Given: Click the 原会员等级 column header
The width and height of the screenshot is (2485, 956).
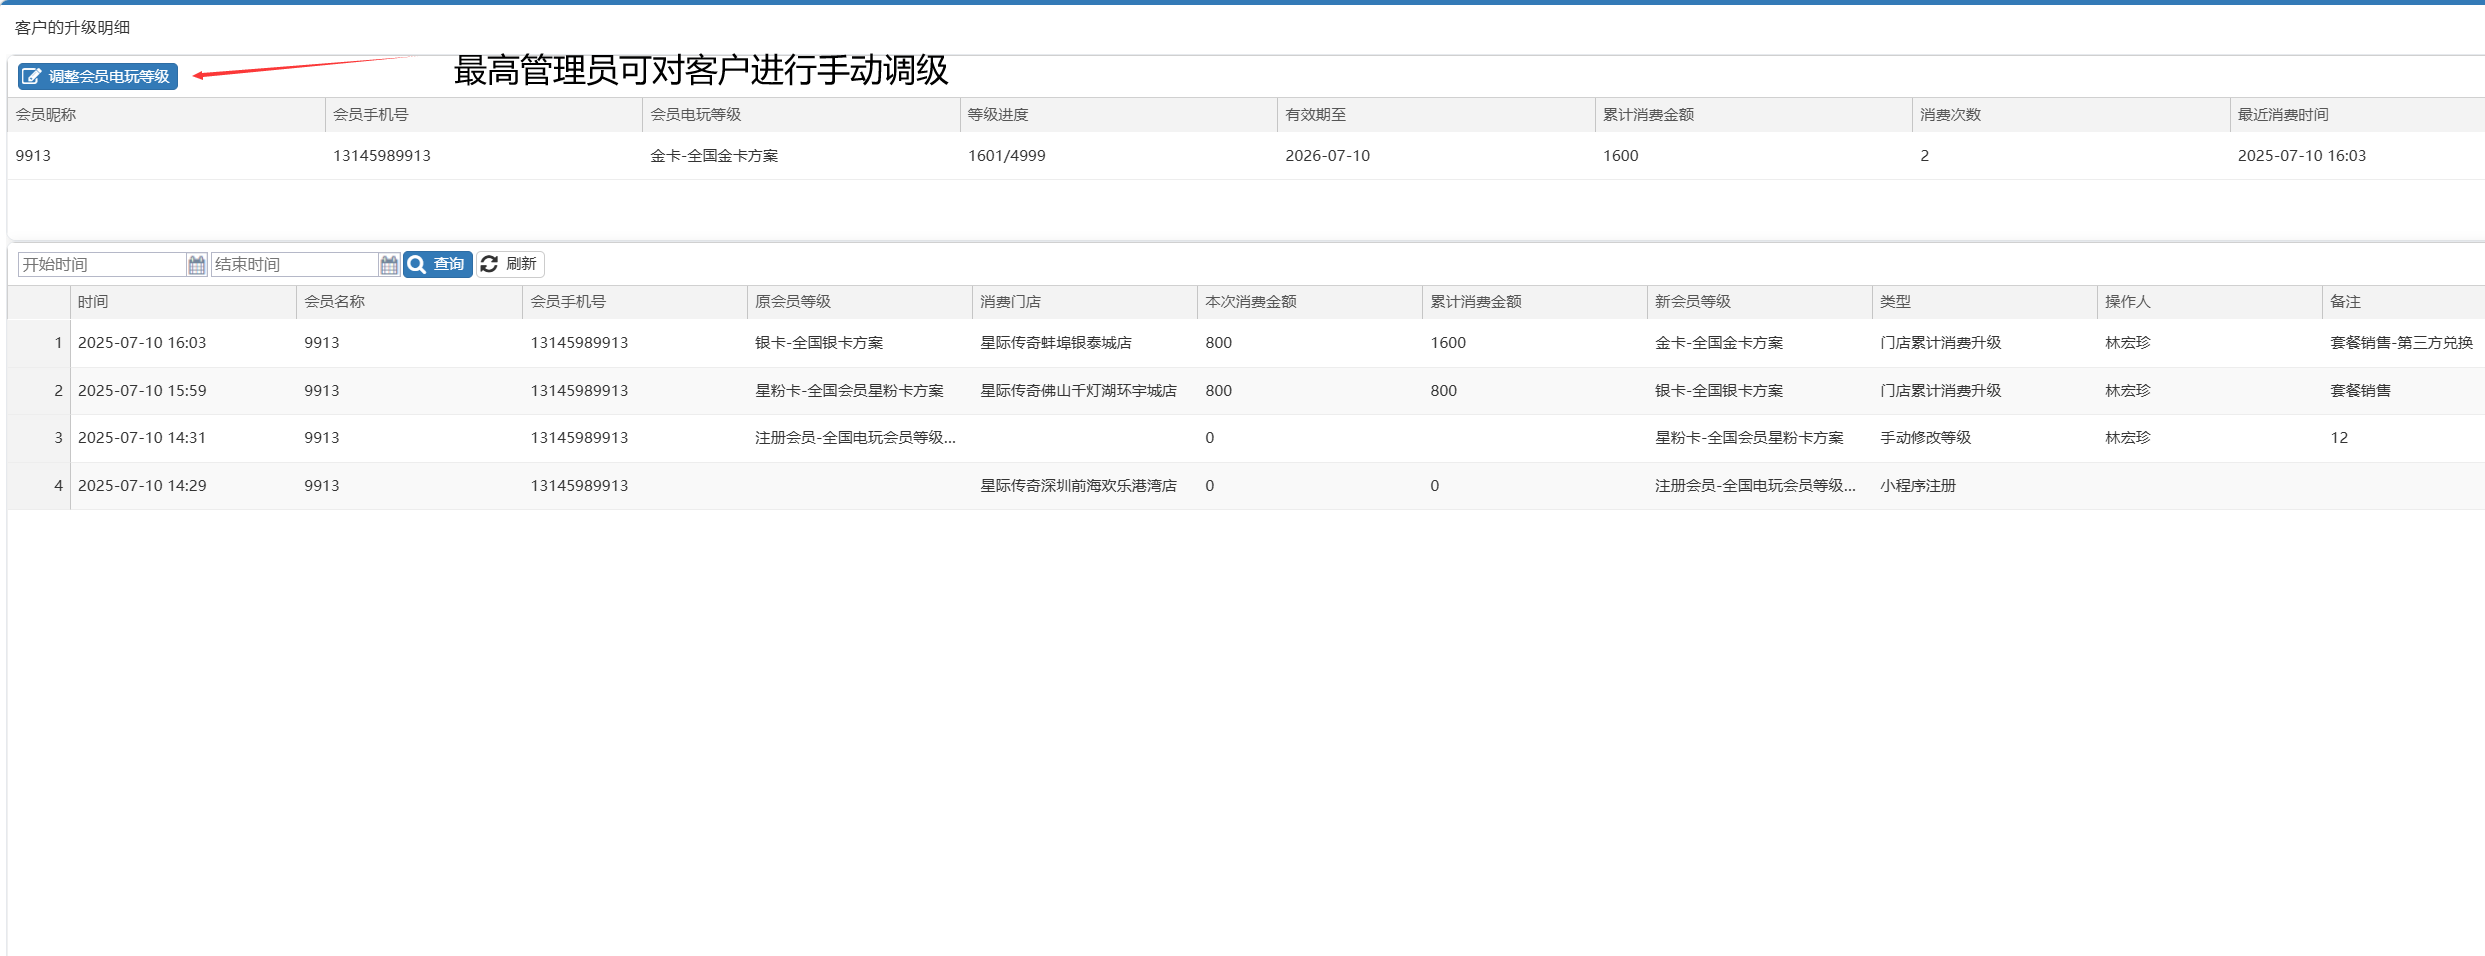Looking at the screenshot, I should point(792,302).
